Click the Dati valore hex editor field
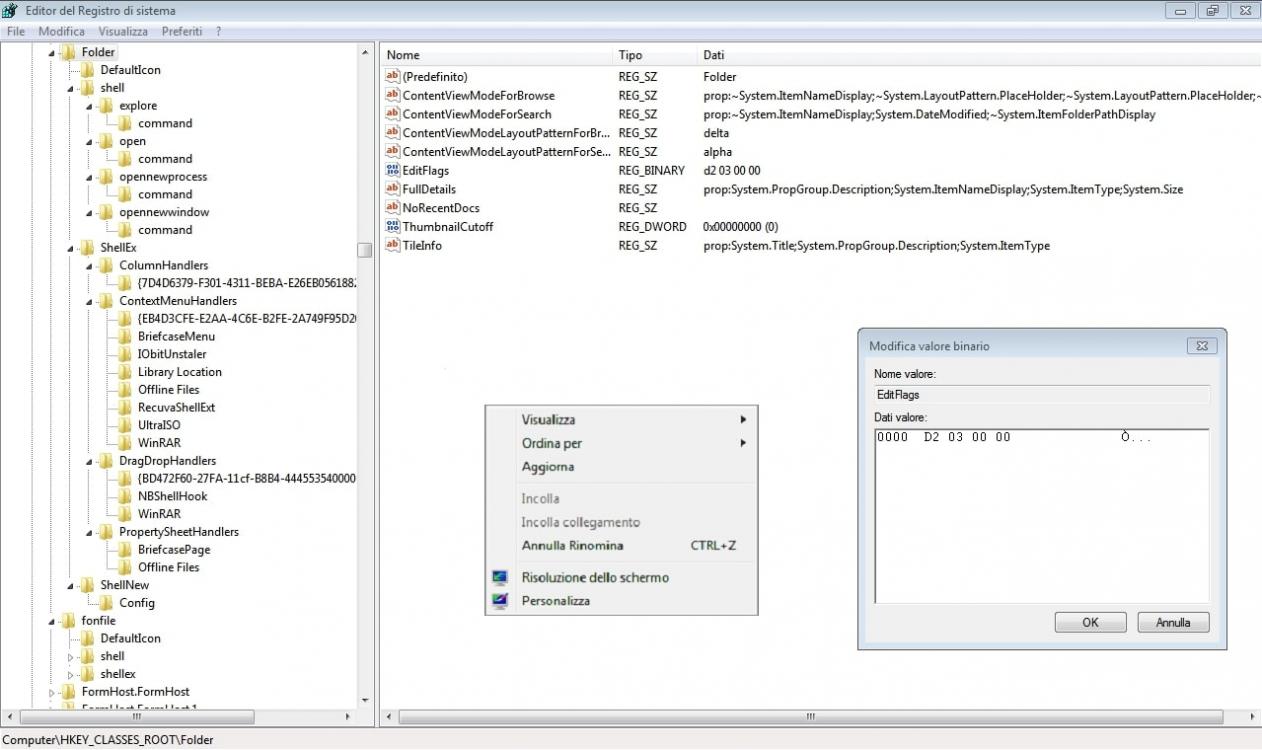The image size is (1262, 750). tap(1041, 515)
